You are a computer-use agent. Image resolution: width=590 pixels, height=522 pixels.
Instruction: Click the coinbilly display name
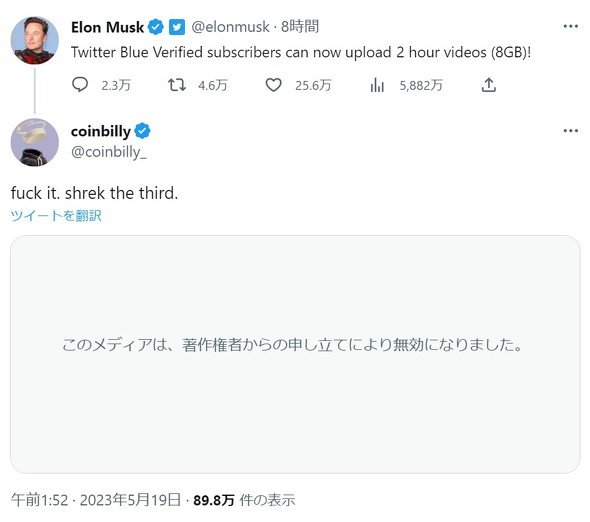pyautogui.click(x=101, y=131)
